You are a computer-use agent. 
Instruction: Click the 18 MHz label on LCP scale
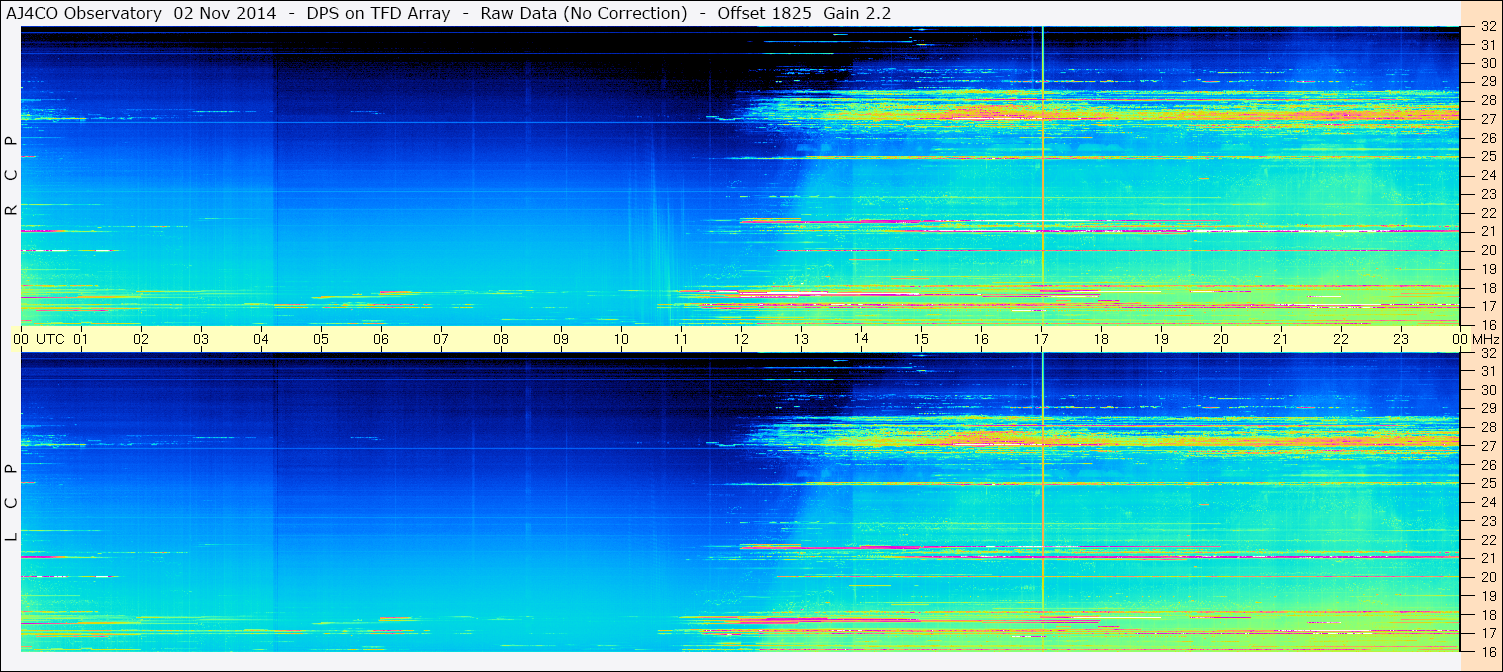1487,615
